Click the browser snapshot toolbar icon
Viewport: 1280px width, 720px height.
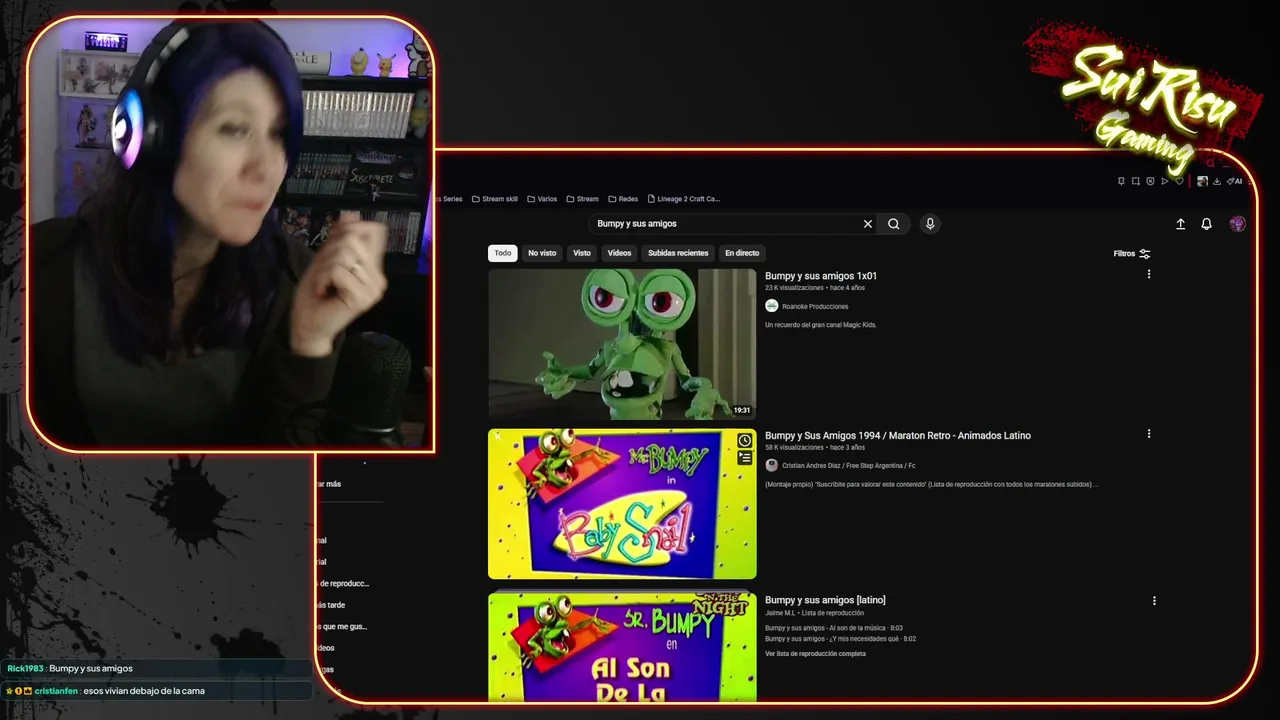tap(1136, 181)
